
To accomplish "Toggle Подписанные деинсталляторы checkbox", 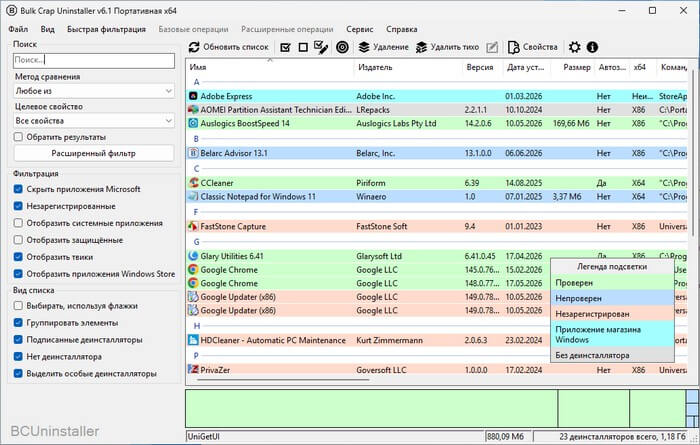I will tap(18, 340).
